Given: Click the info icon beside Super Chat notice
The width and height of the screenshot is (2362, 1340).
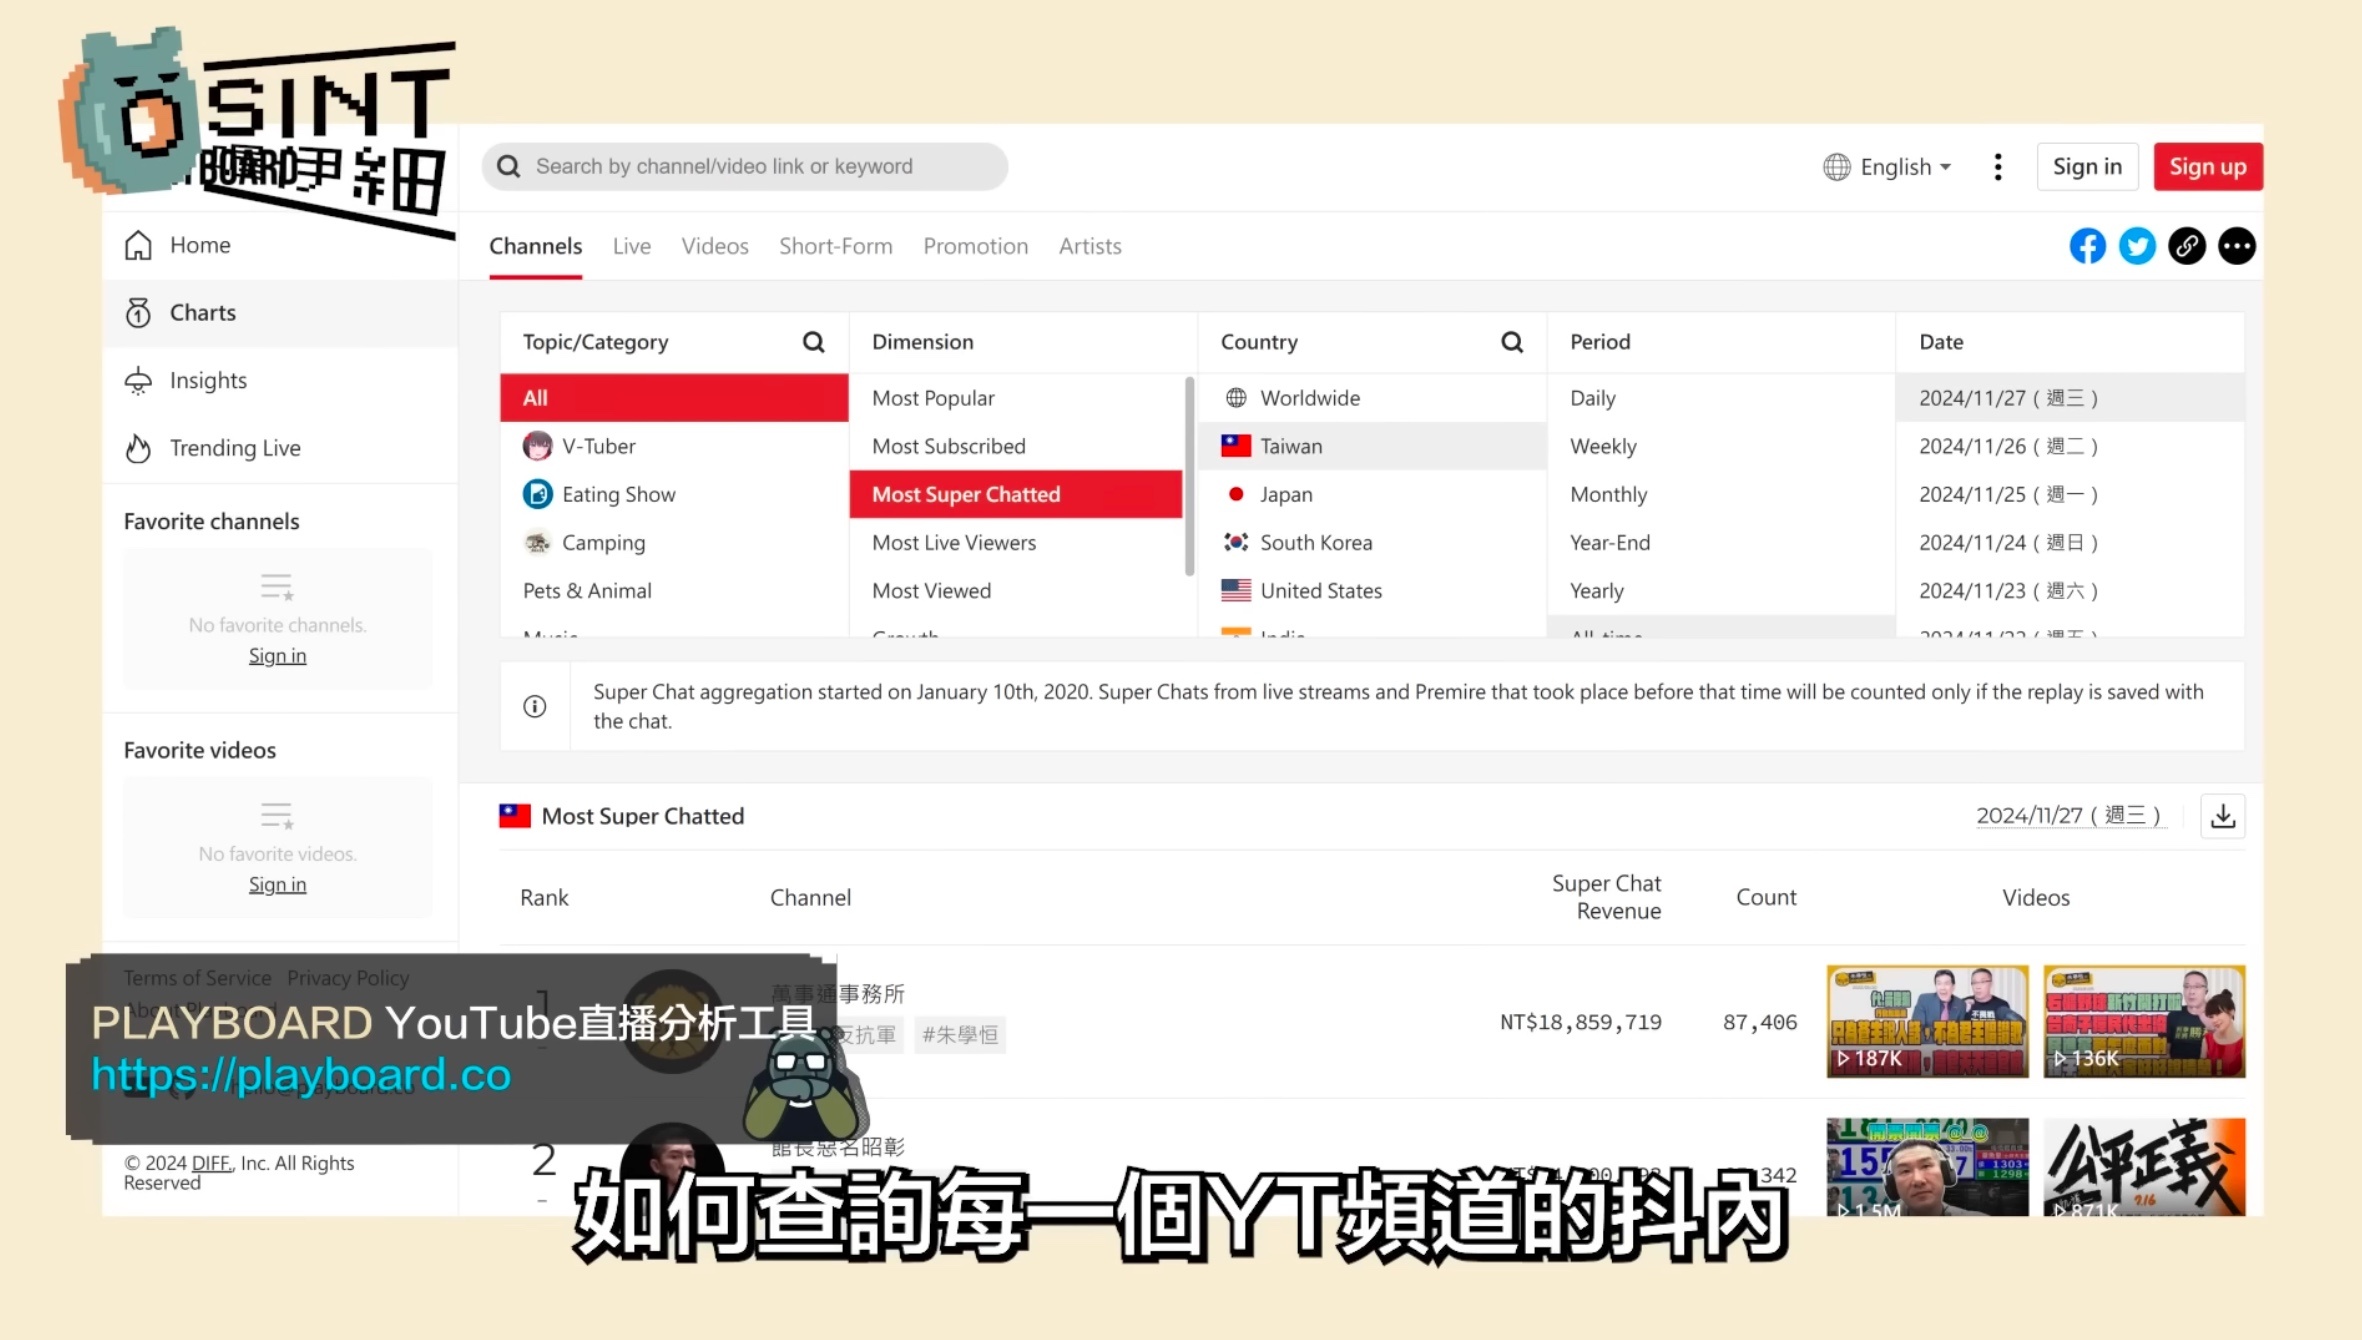Looking at the screenshot, I should [535, 707].
